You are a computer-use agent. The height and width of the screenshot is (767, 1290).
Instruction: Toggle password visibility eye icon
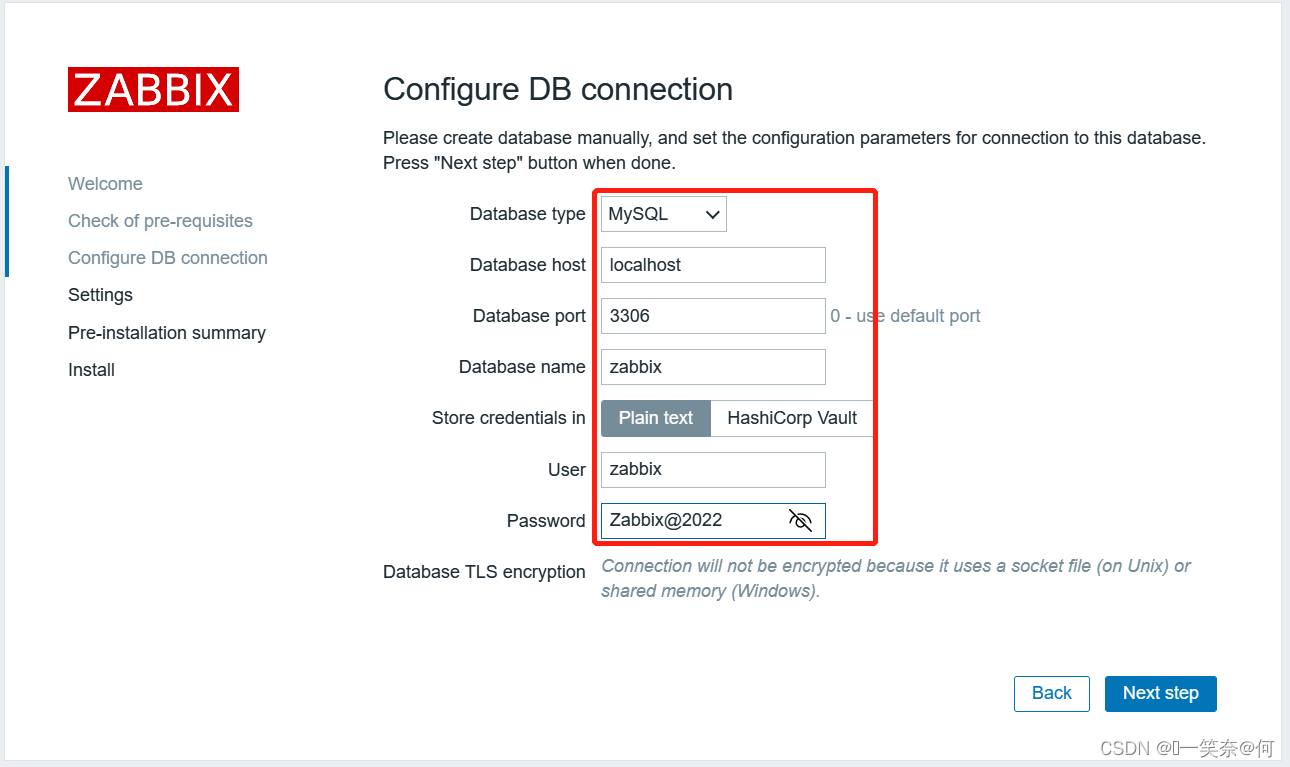pyautogui.click(x=800, y=520)
